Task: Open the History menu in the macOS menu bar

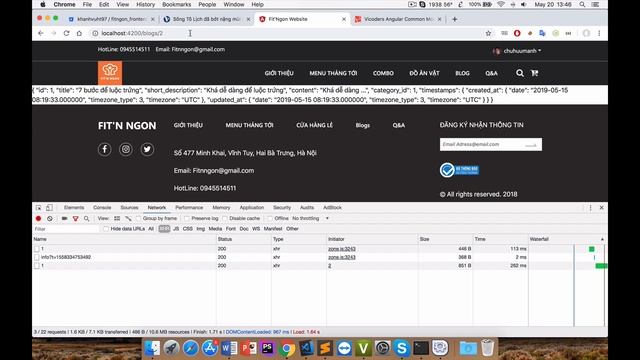Action: [x=145, y=4]
